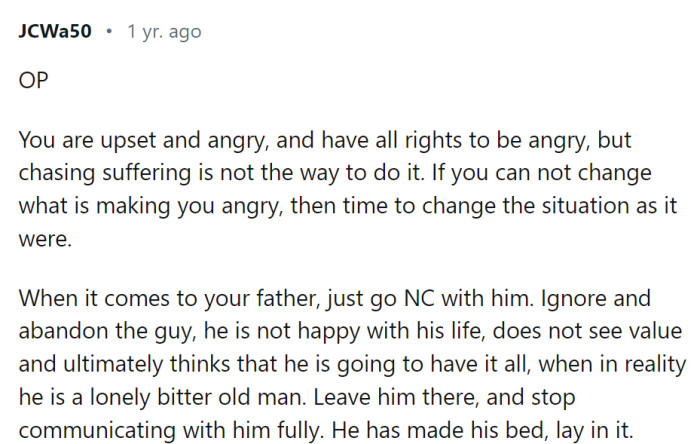700x444 pixels.
Task: Click the words 'Ignore and' at line end
Action: tap(596, 299)
